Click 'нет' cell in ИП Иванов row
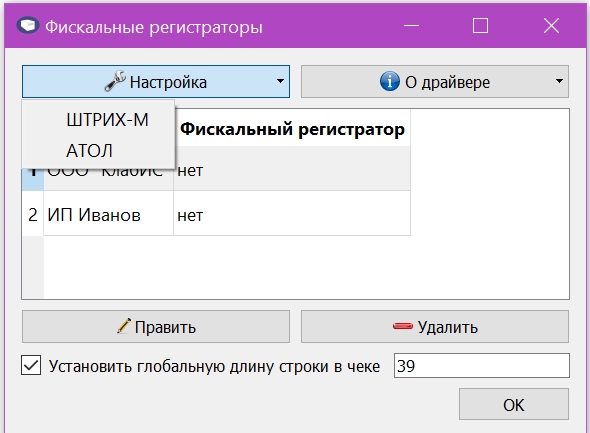Viewport: 590px width, 433px height. coord(292,214)
